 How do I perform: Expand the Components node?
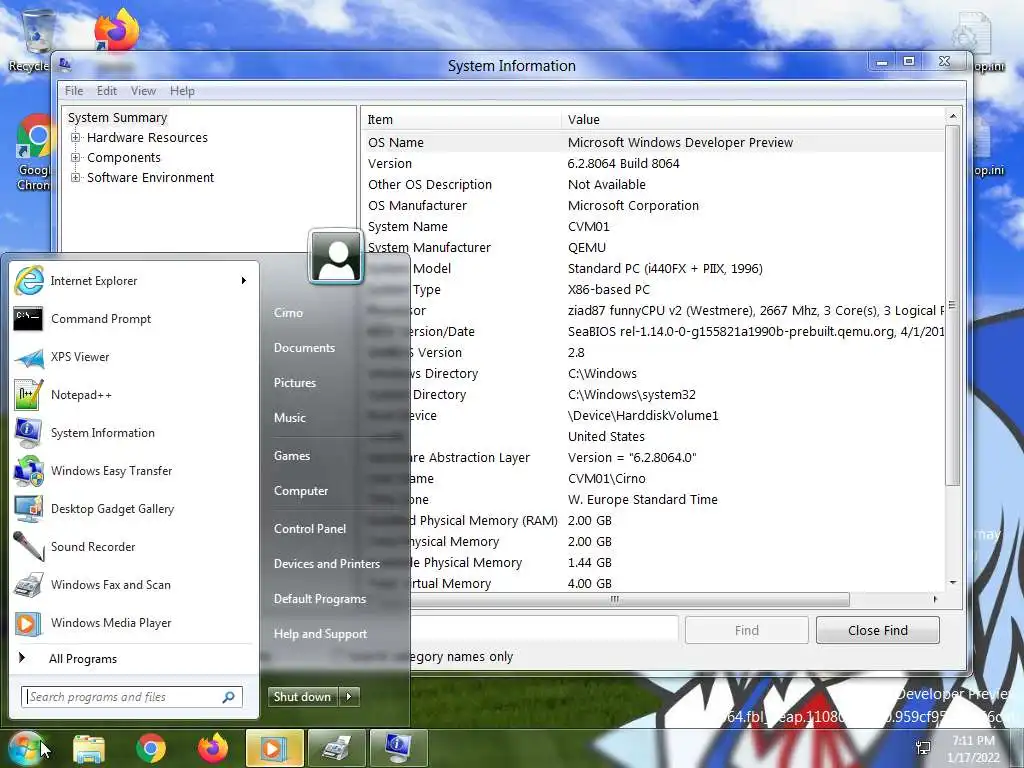pos(76,157)
